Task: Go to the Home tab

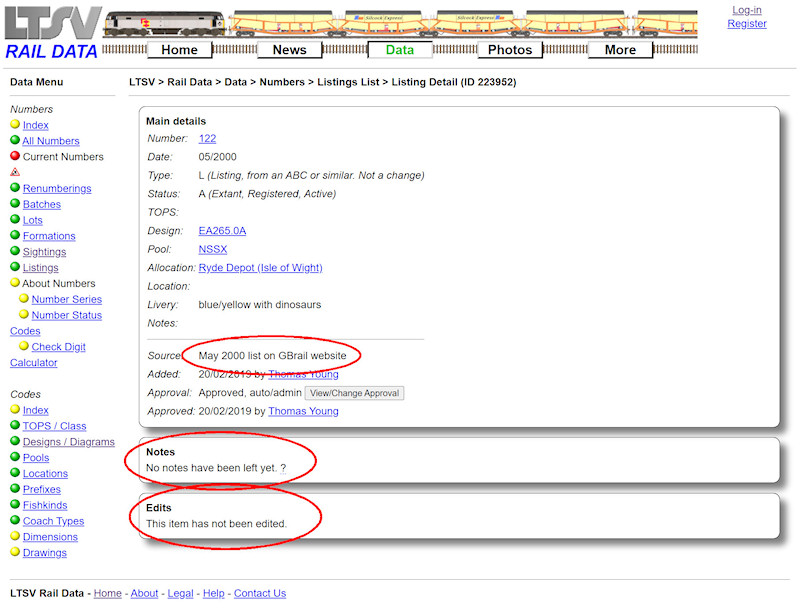Action: tap(180, 49)
